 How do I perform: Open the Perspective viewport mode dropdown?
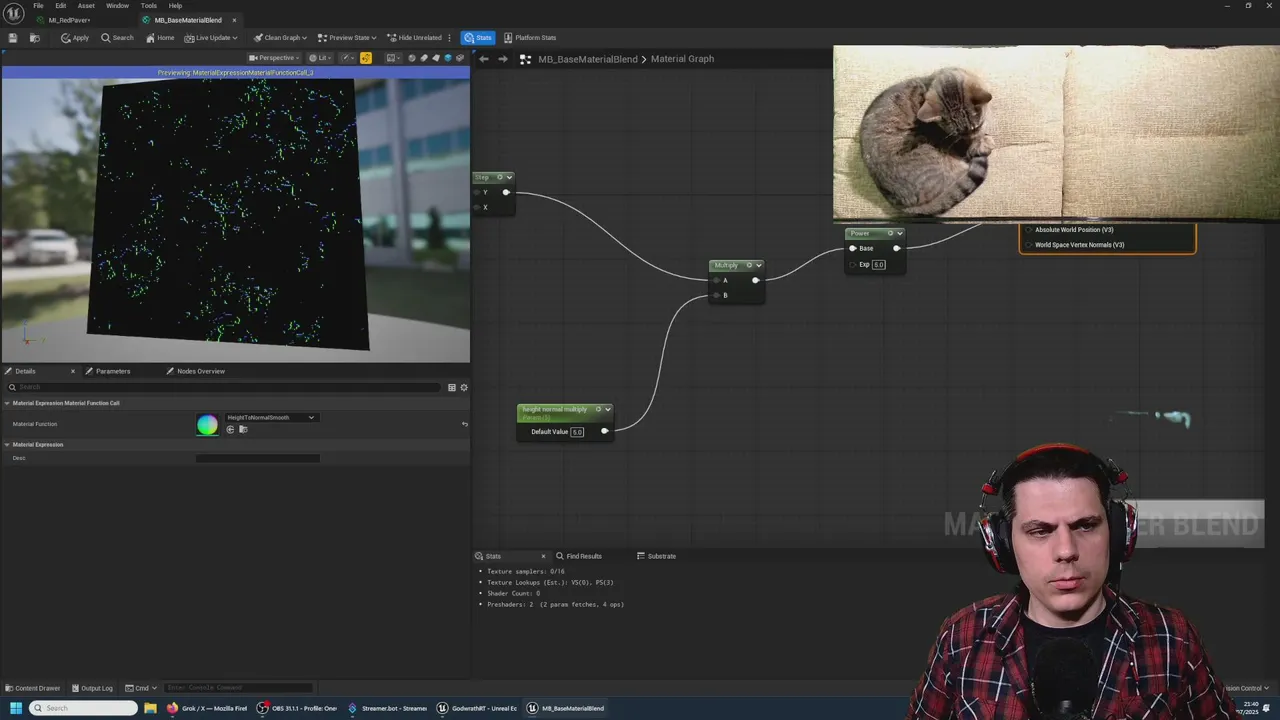point(274,58)
